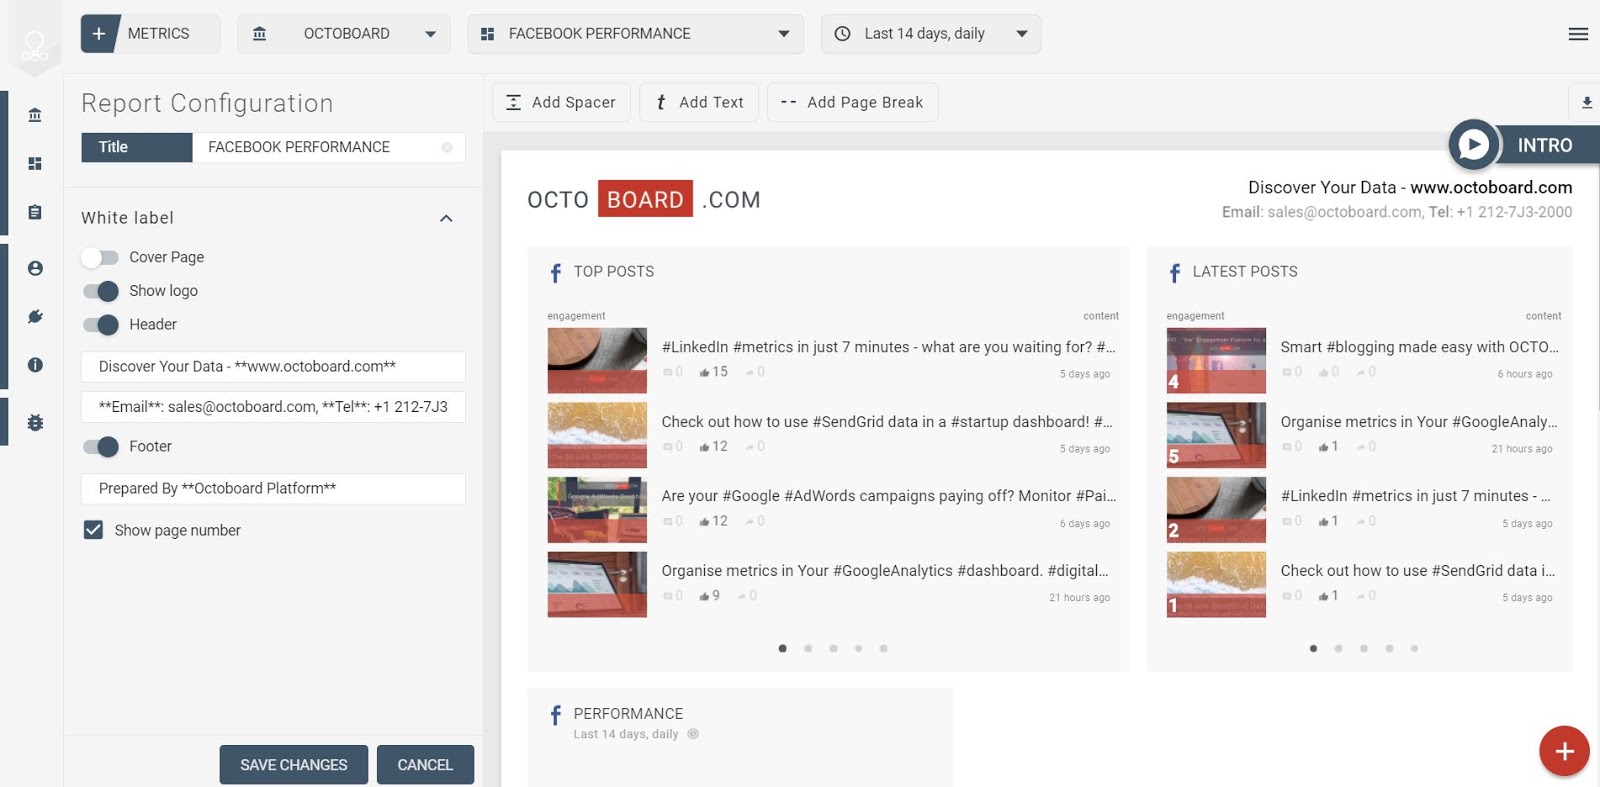This screenshot has height=787, width=1600.
Task: Click the bank icon in the Octoboard selector
Action: click(x=259, y=34)
